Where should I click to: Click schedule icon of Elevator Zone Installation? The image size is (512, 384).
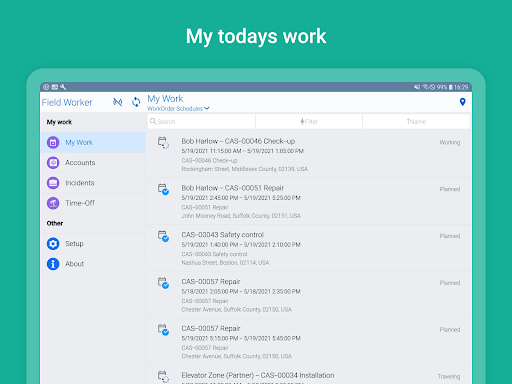tap(163, 376)
